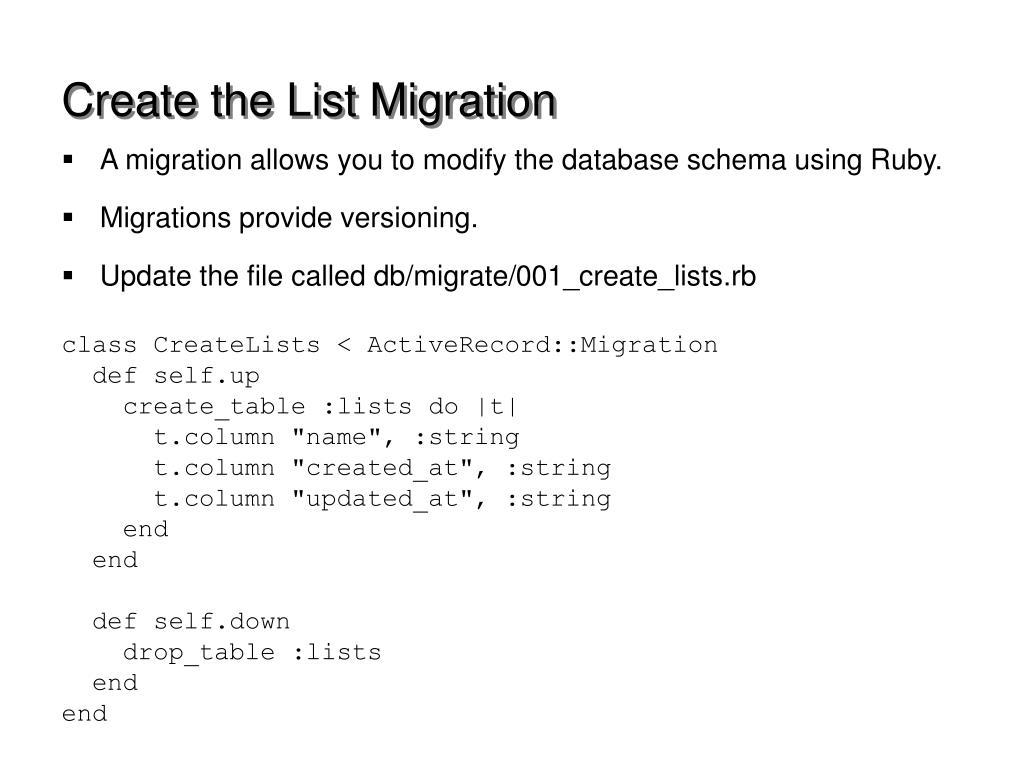This screenshot has height=768, width=1024.
Task: Click the "def self.up" code line
Action: click(x=175, y=376)
